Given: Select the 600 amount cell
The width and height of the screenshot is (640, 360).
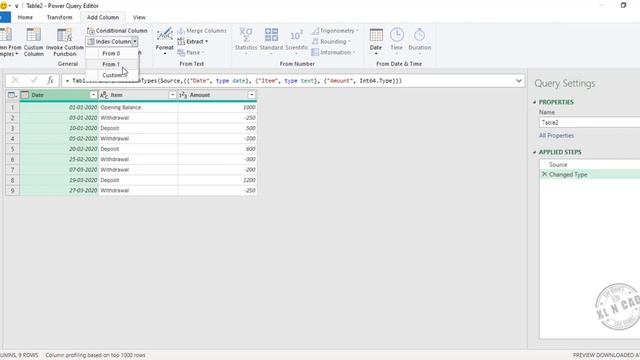Looking at the screenshot, I should point(217,149).
